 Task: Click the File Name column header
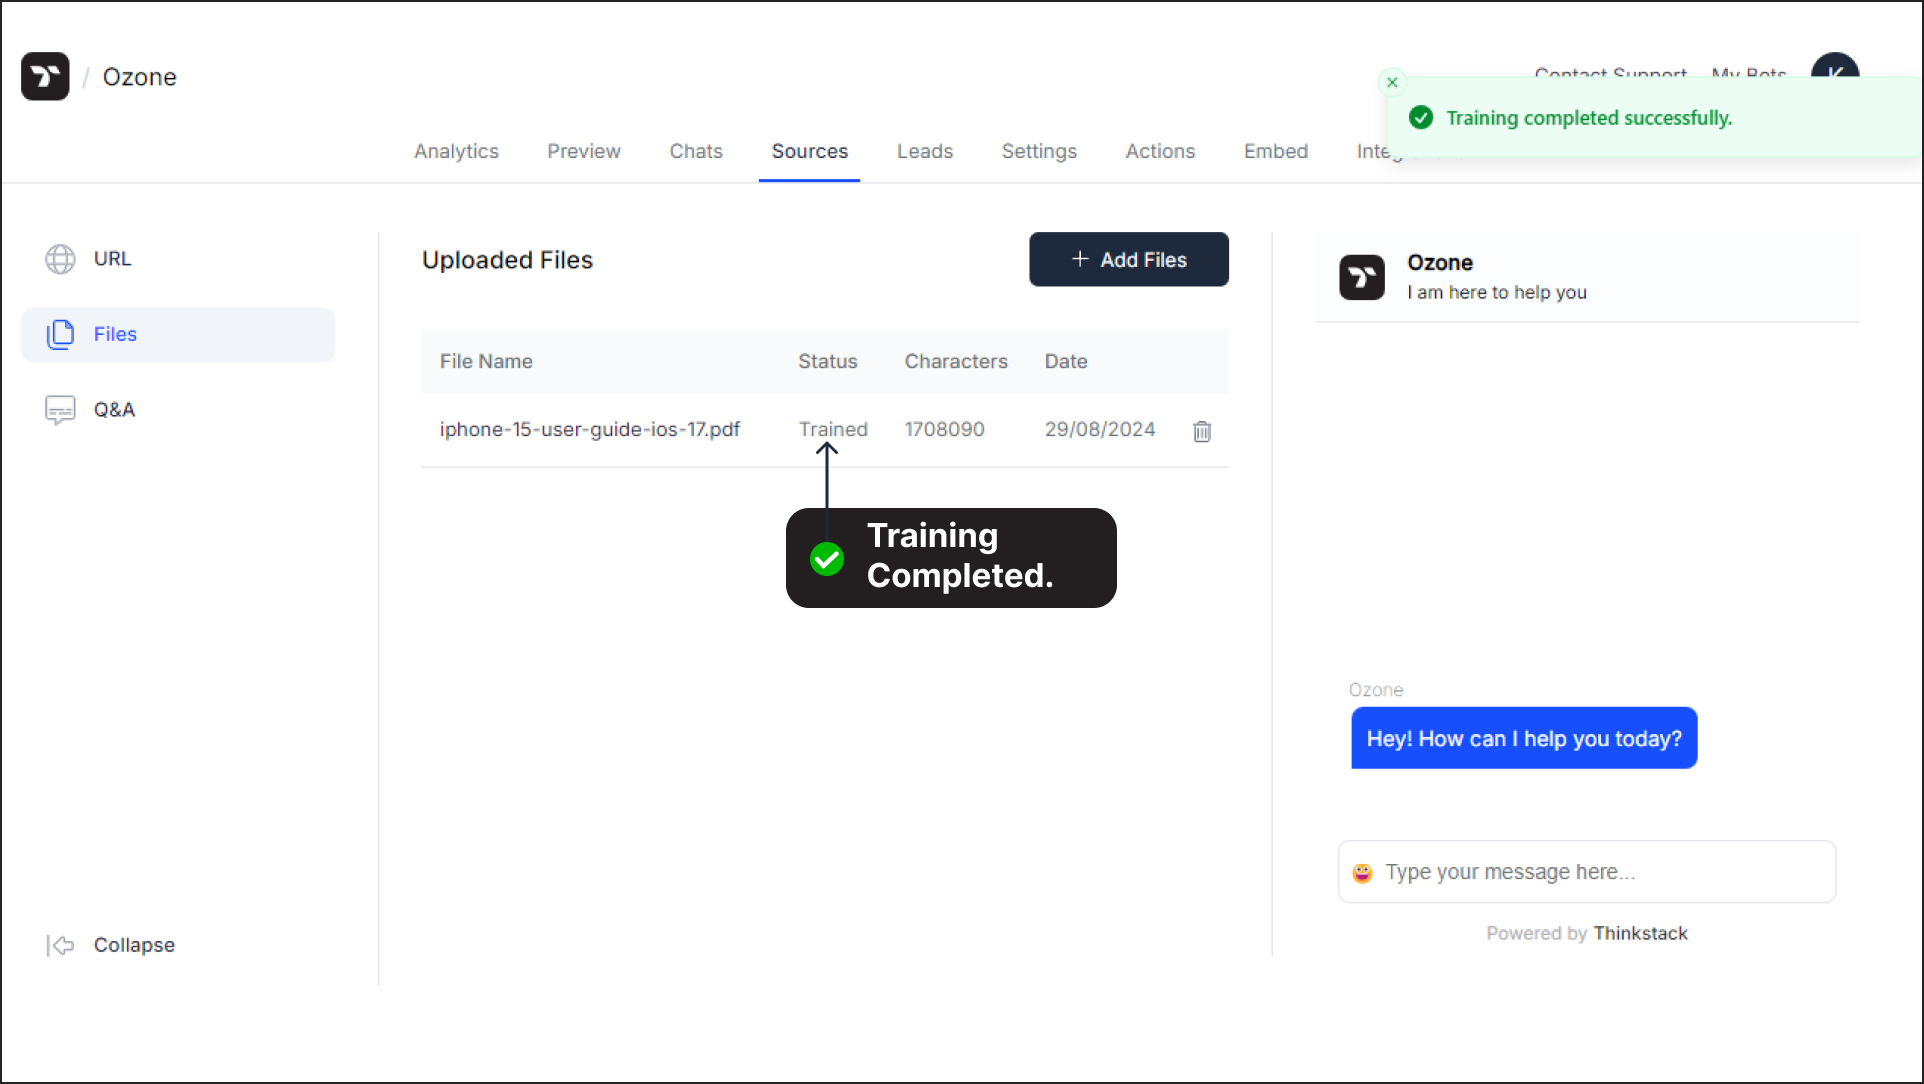pos(486,361)
